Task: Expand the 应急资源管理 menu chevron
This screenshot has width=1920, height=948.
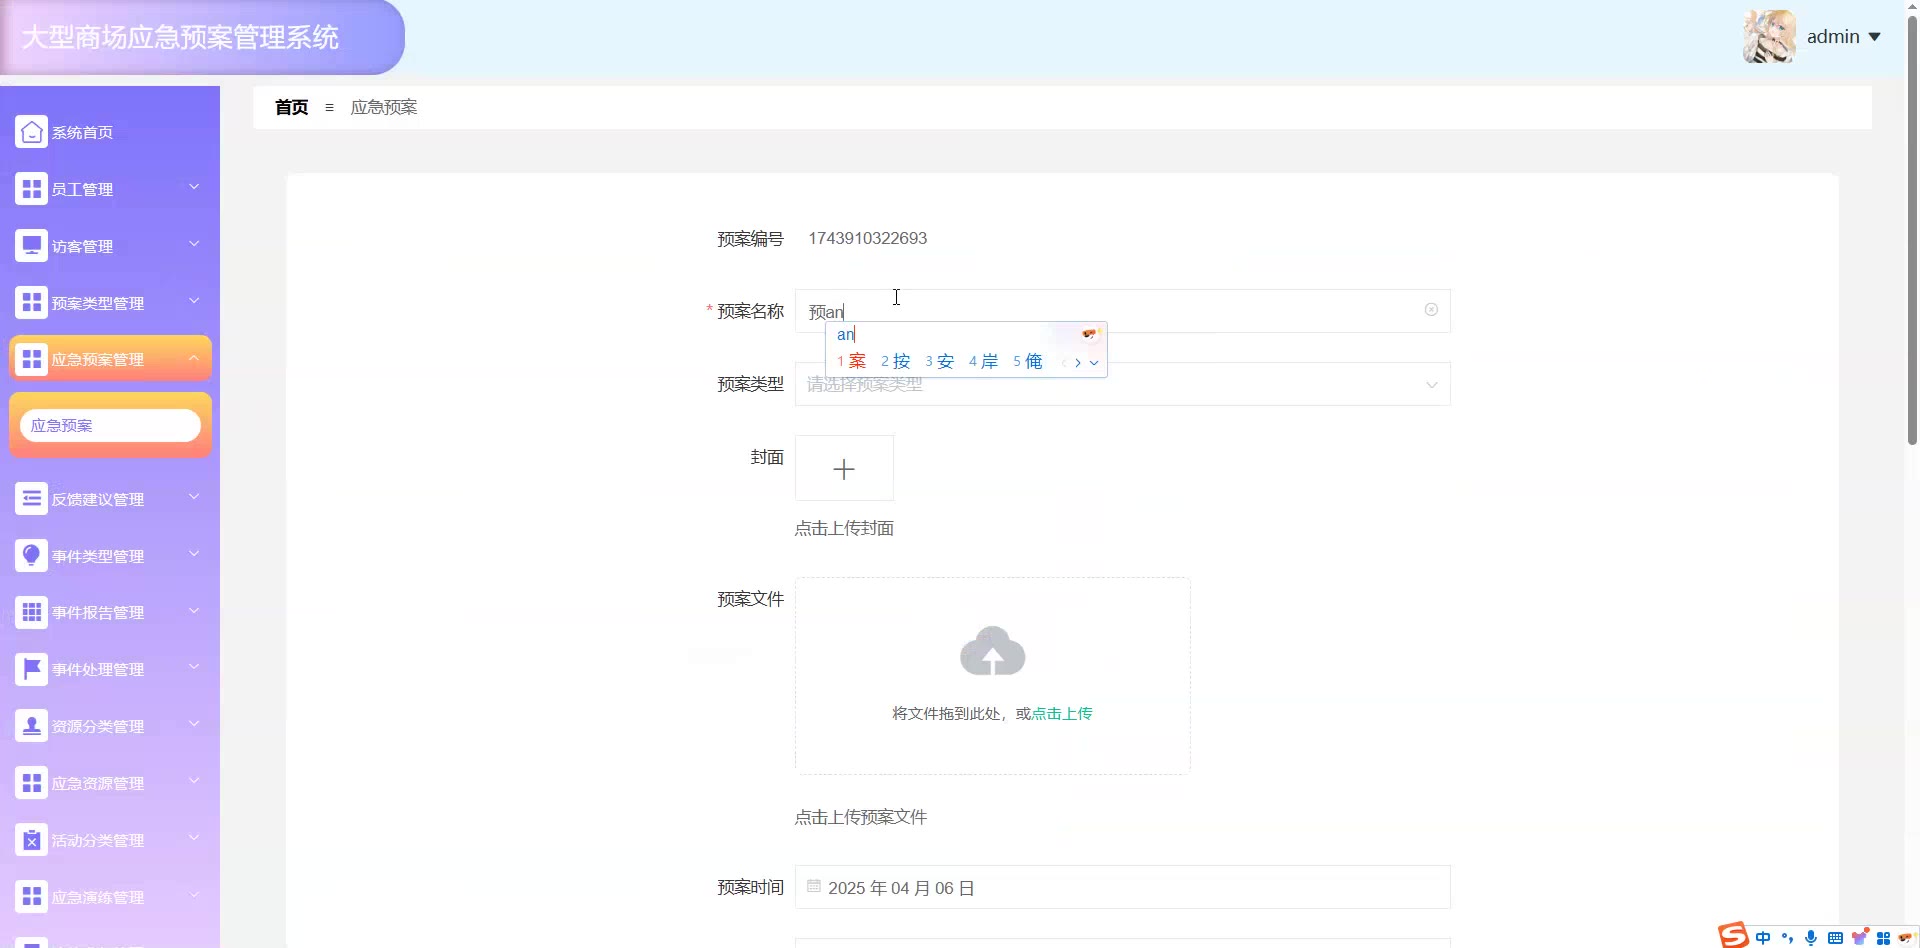Action: (194, 781)
